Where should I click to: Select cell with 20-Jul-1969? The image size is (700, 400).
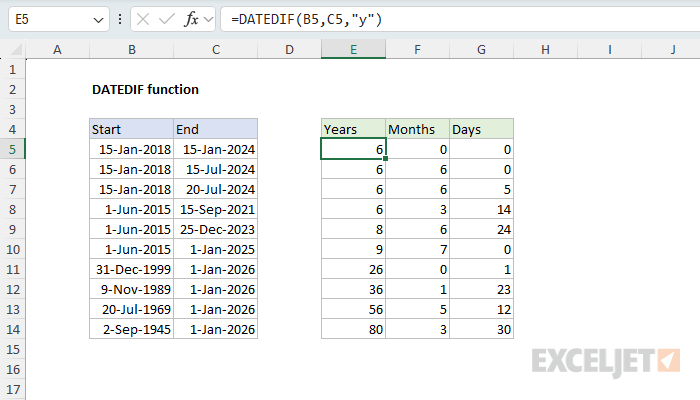click(x=132, y=309)
